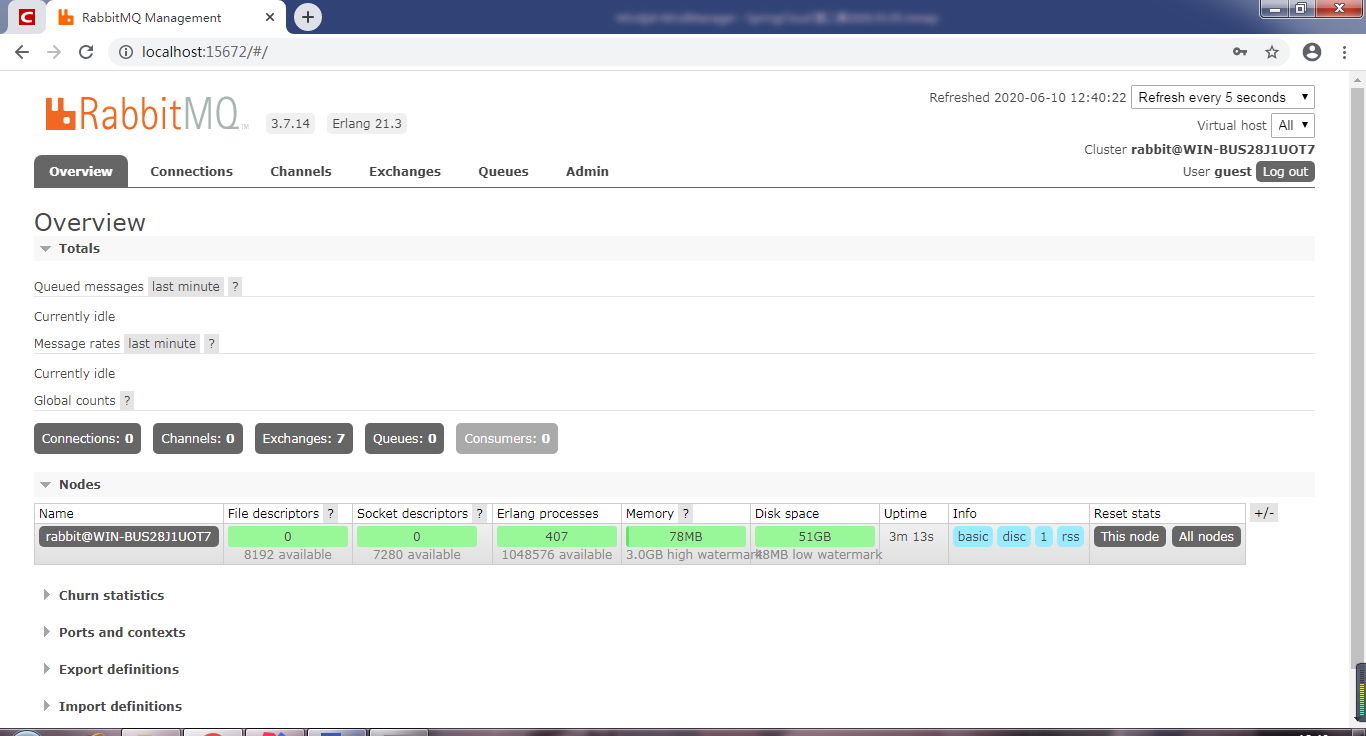Click the uptime value 3m 13s
The height and width of the screenshot is (736, 1366).
(909, 536)
